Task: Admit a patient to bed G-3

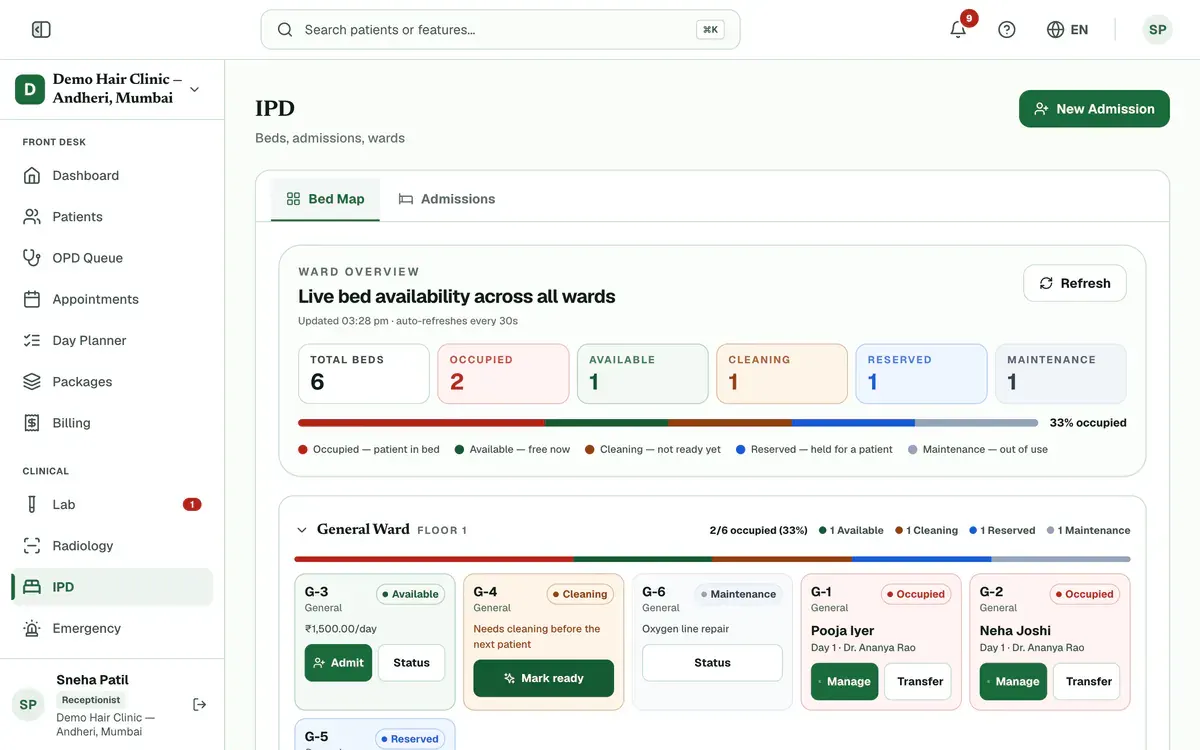Action: [338, 663]
